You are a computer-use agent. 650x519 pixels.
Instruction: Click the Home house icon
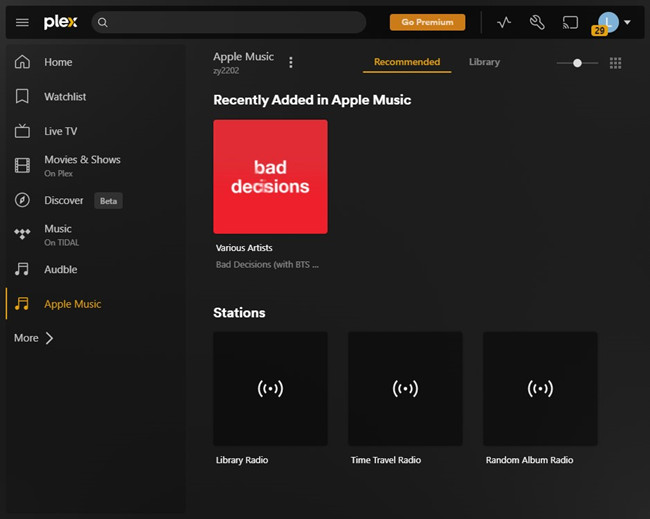click(22, 62)
